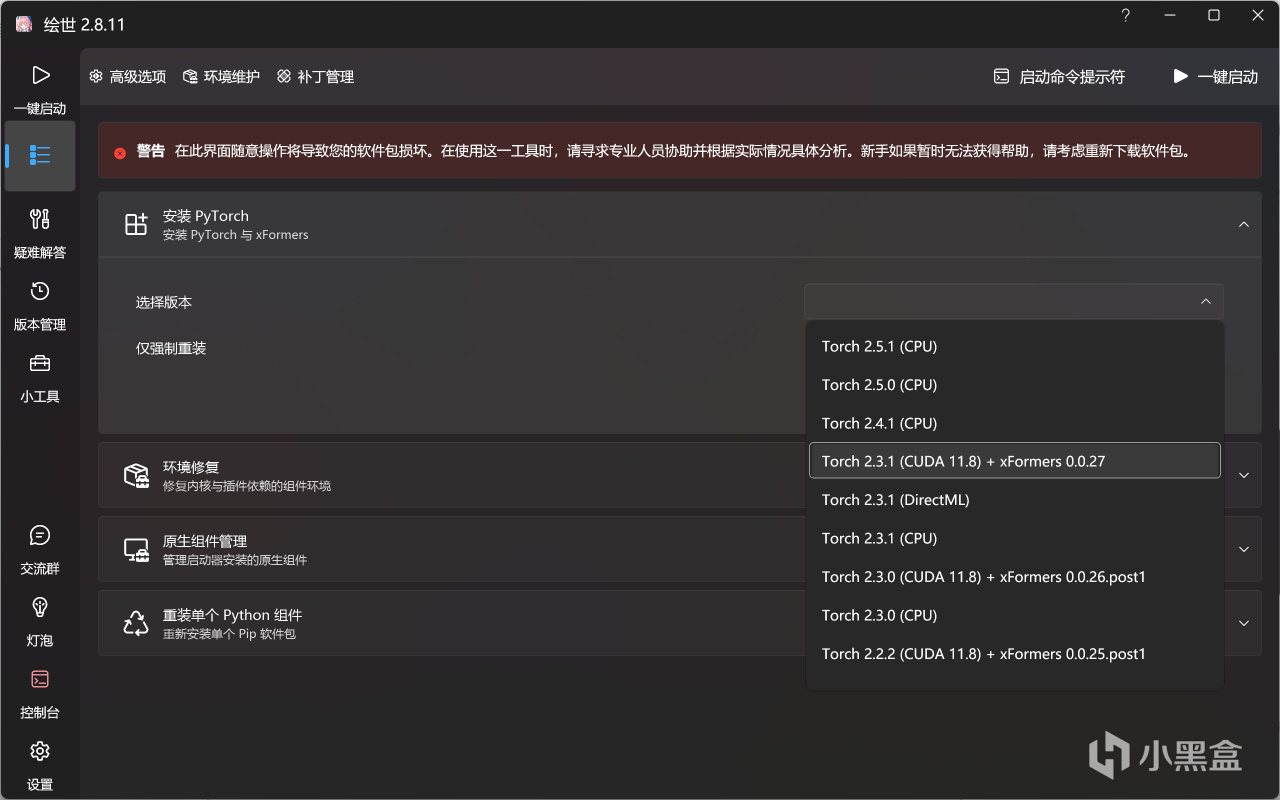Click the 环境修复 package repair icon
This screenshot has width=1280, height=800.
136,475
